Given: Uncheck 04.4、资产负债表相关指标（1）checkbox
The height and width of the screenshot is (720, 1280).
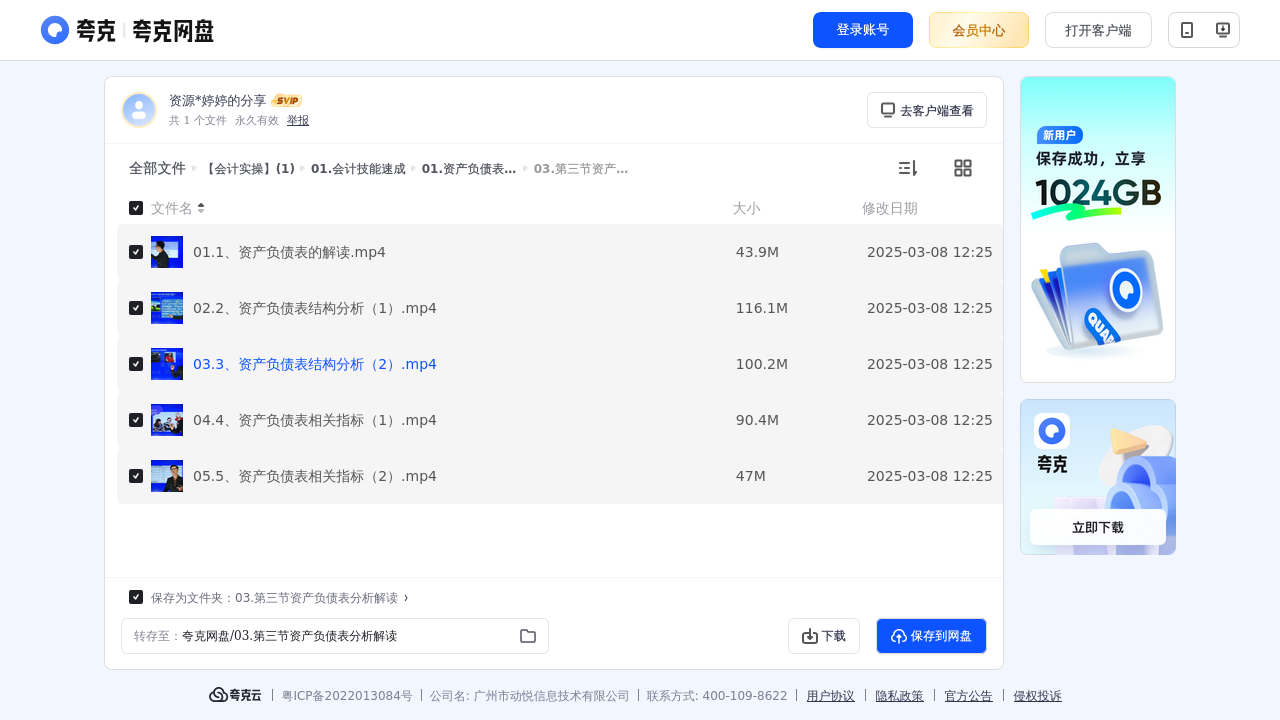Looking at the screenshot, I should tap(136, 420).
